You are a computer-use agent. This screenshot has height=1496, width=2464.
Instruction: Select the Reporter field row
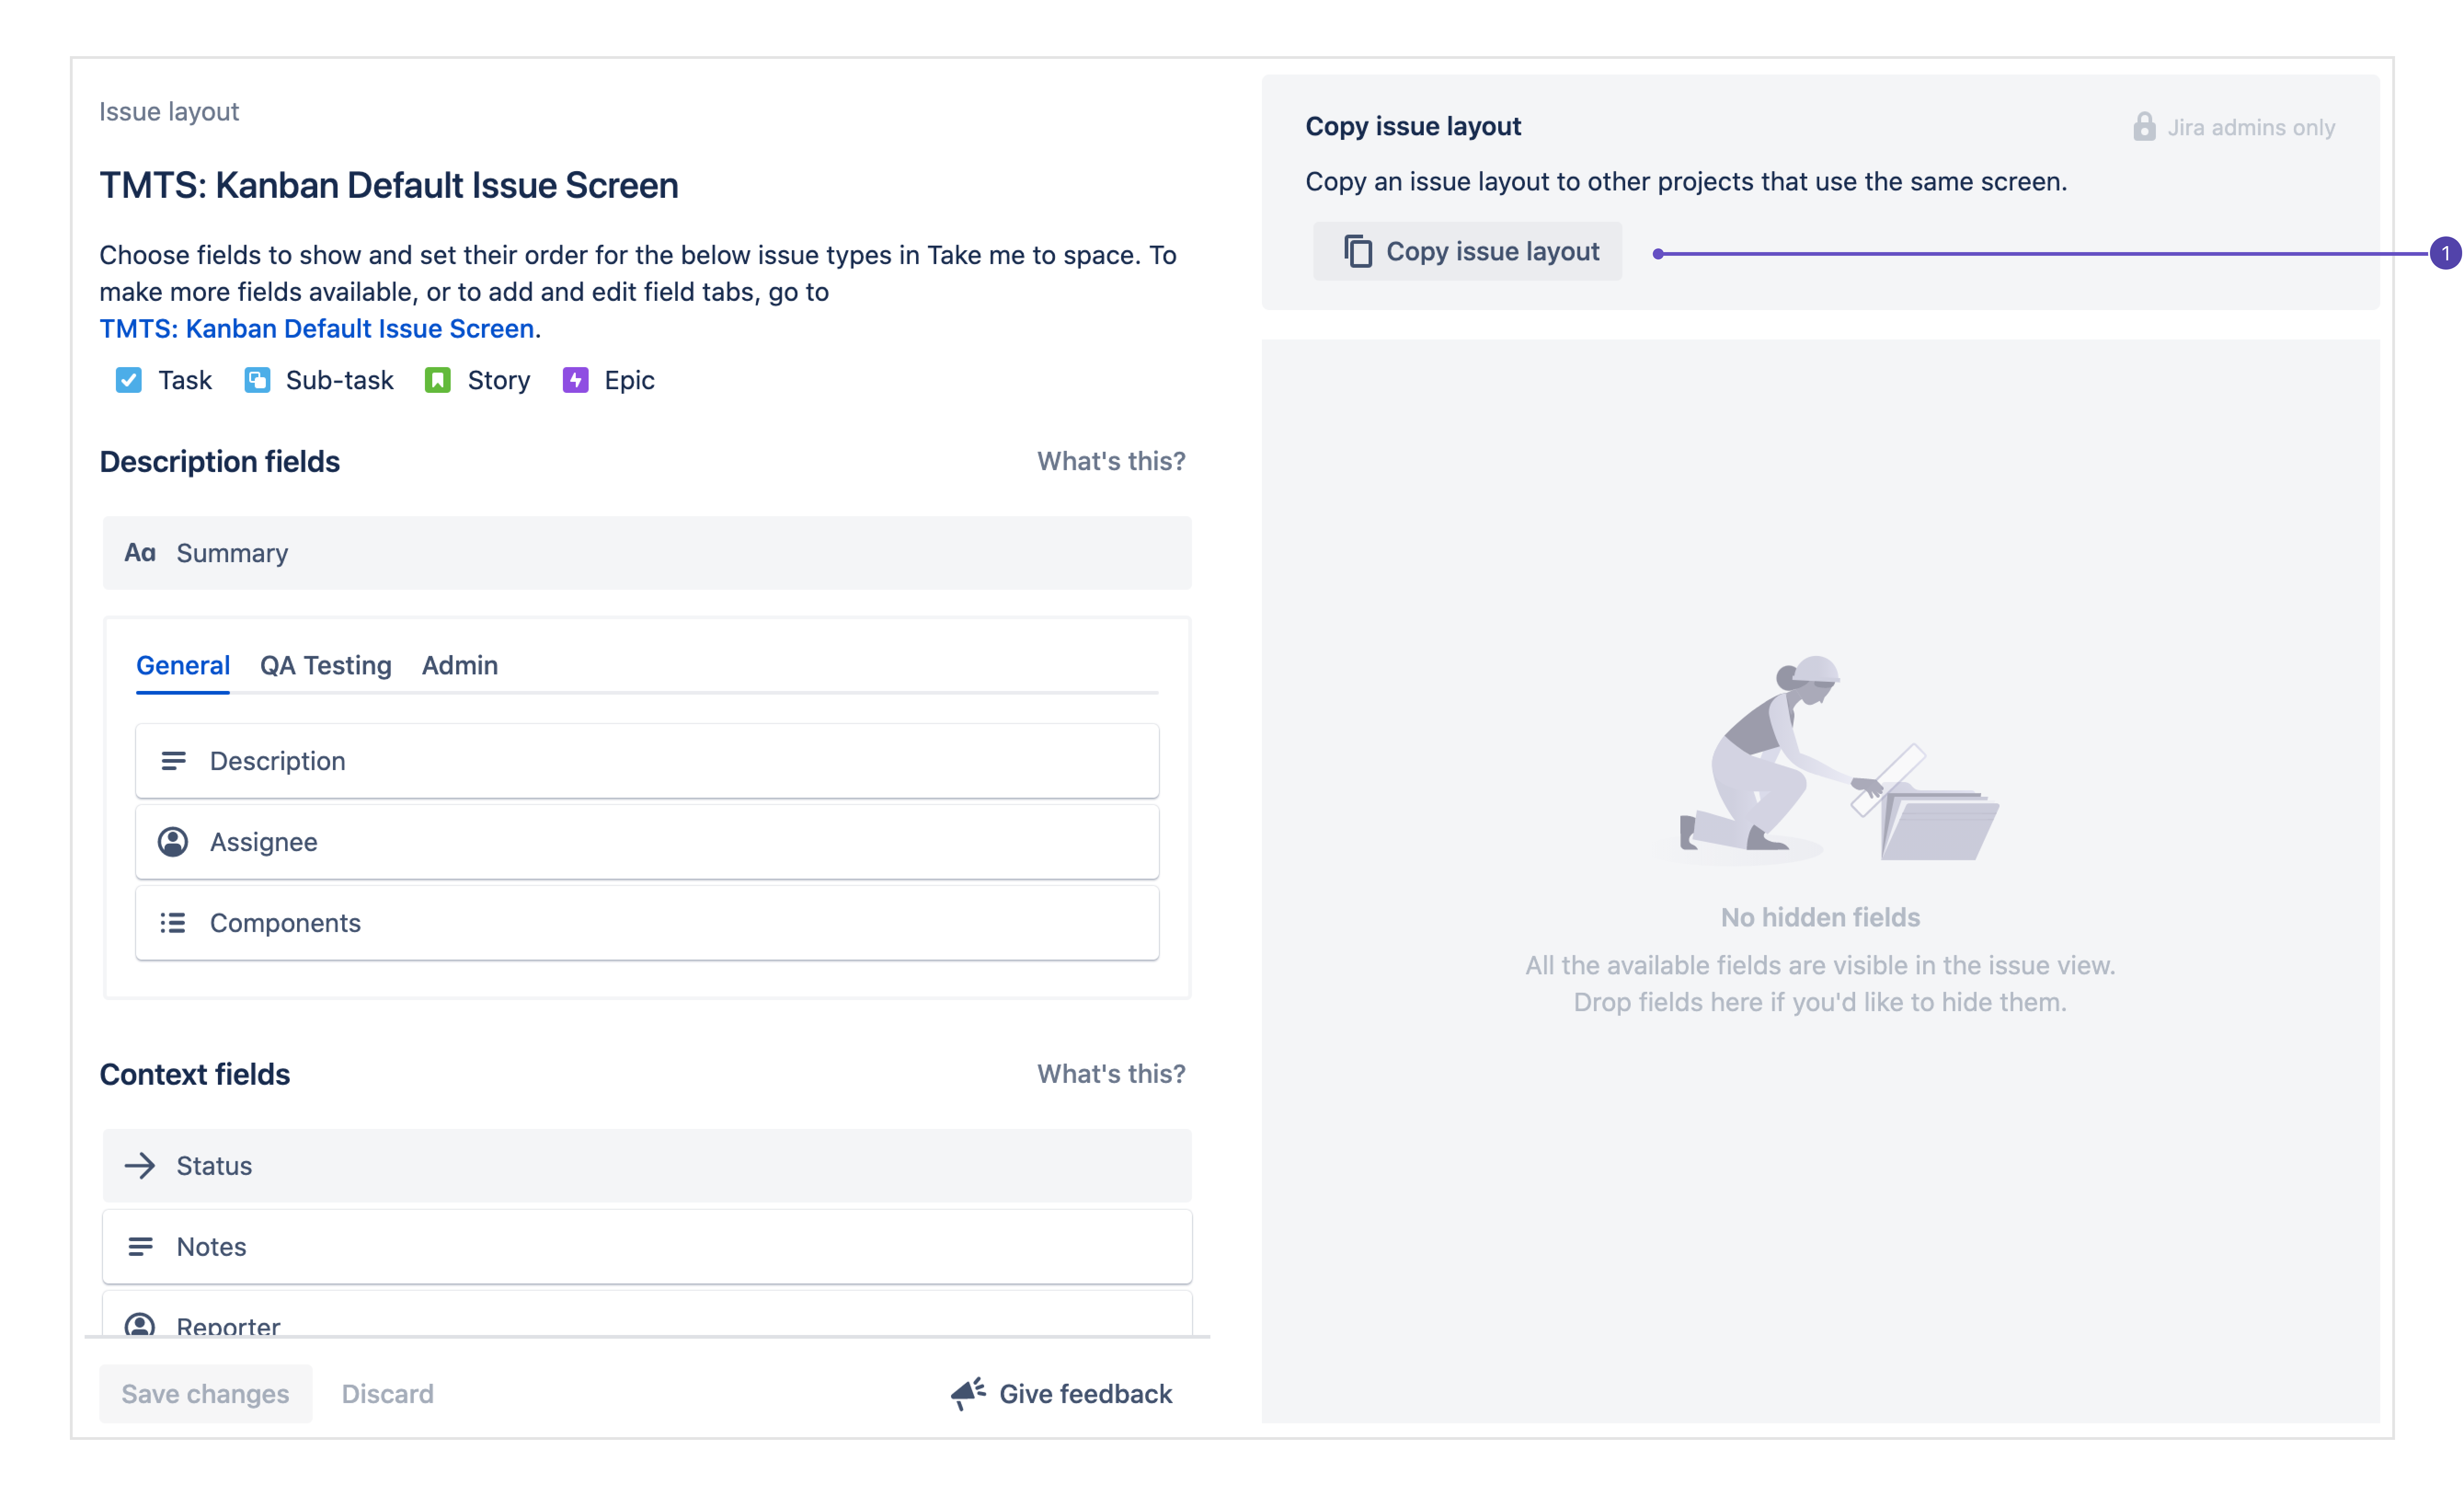click(x=647, y=1314)
